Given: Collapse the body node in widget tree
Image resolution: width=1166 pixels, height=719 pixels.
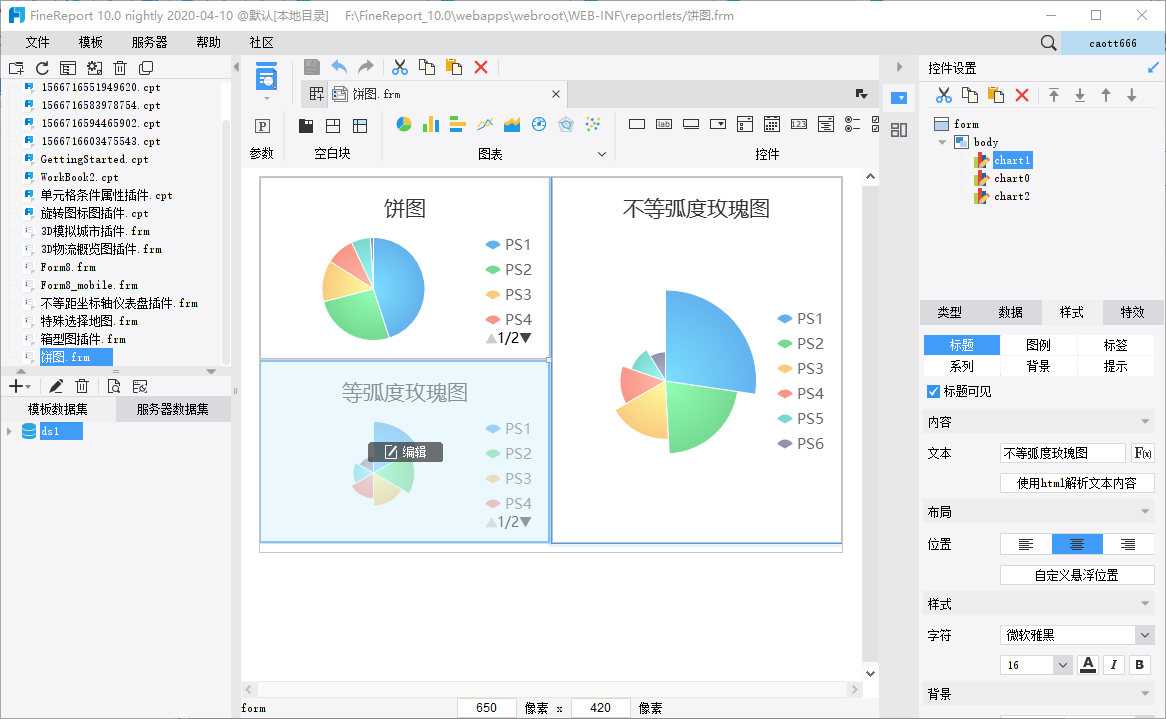Looking at the screenshot, I should click(x=942, y=142).
